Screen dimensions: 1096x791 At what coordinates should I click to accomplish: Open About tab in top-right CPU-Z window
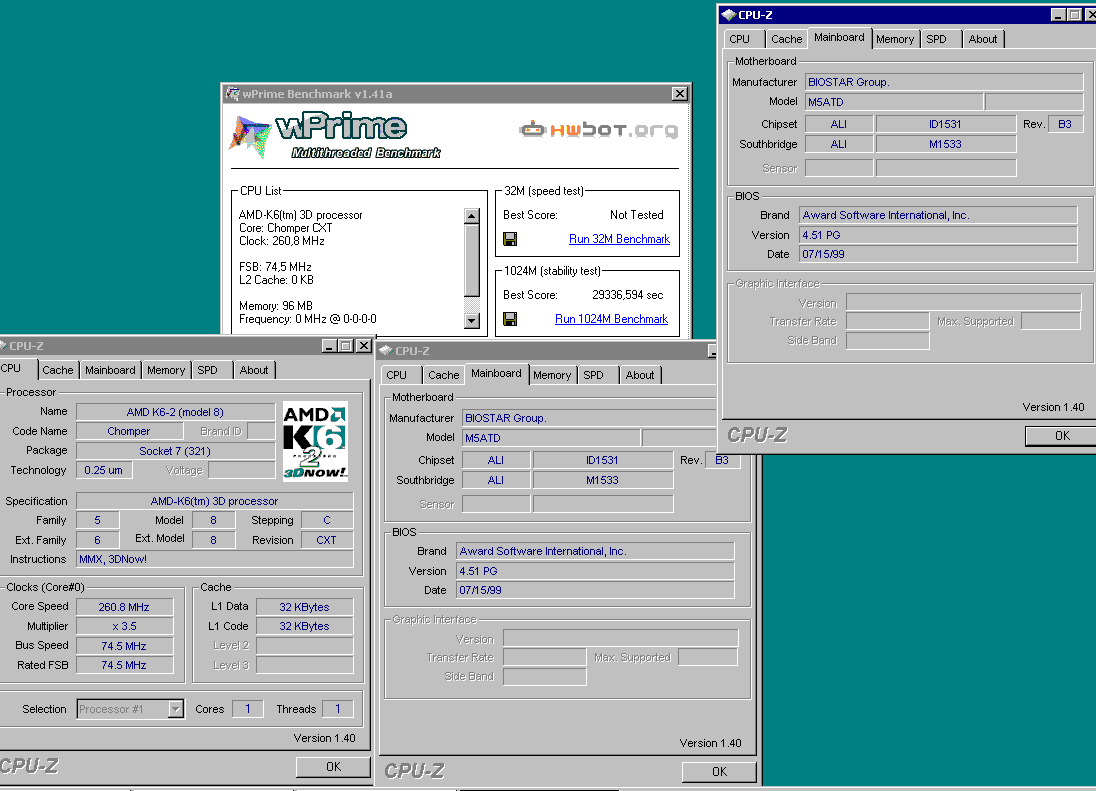[983, 39]
